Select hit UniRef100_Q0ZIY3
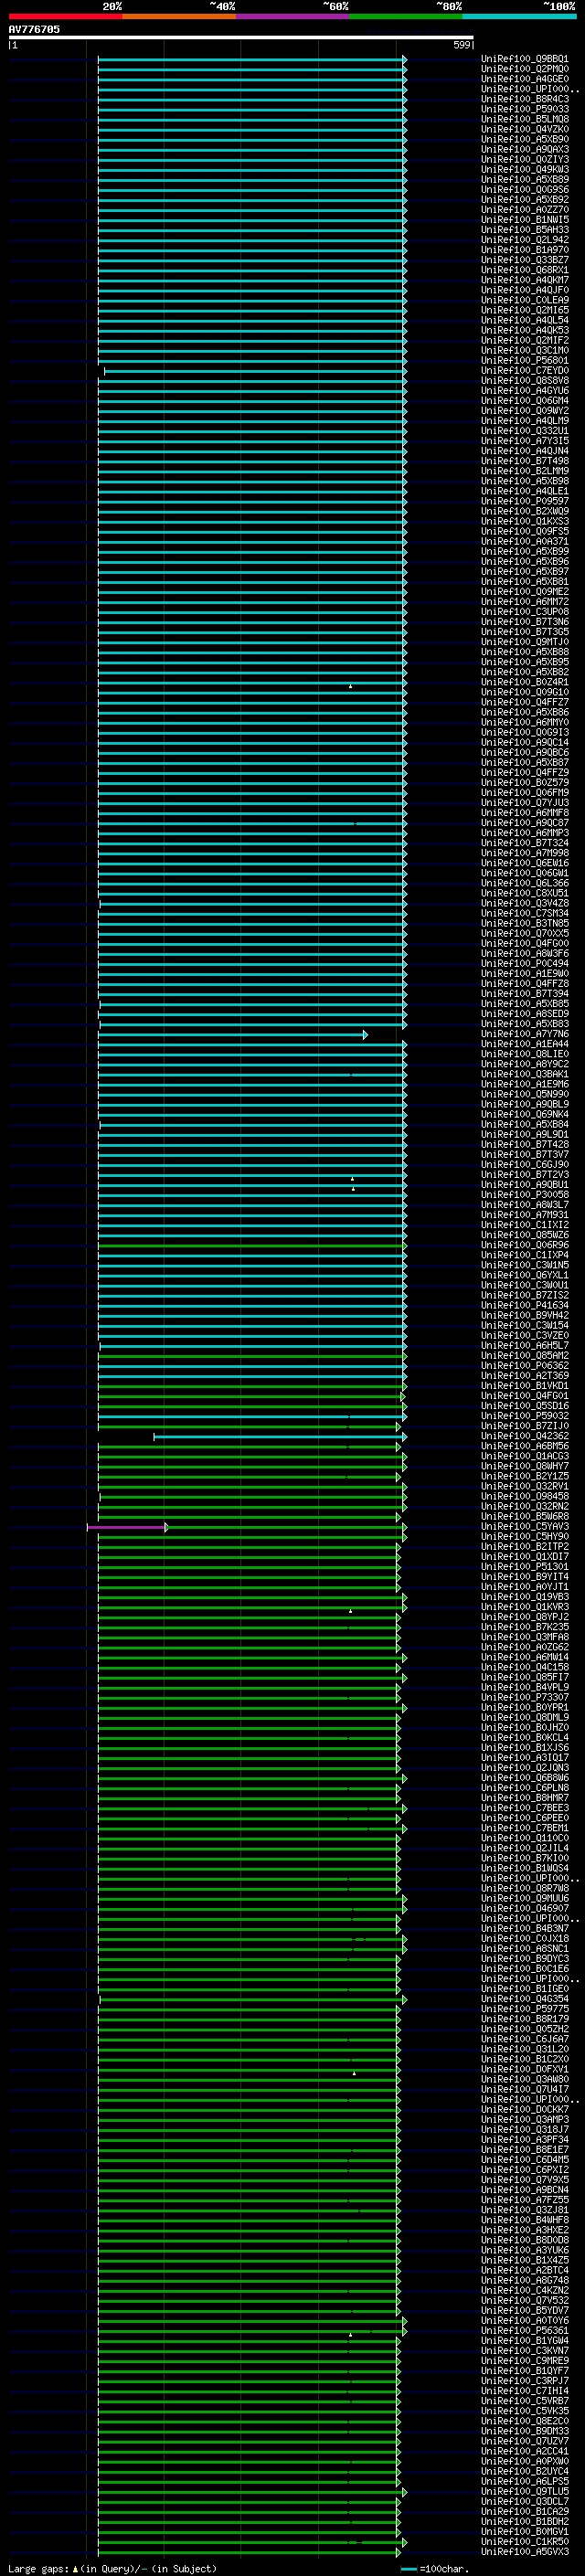Viewport: 585px width, 2576px height. [525, 159]
